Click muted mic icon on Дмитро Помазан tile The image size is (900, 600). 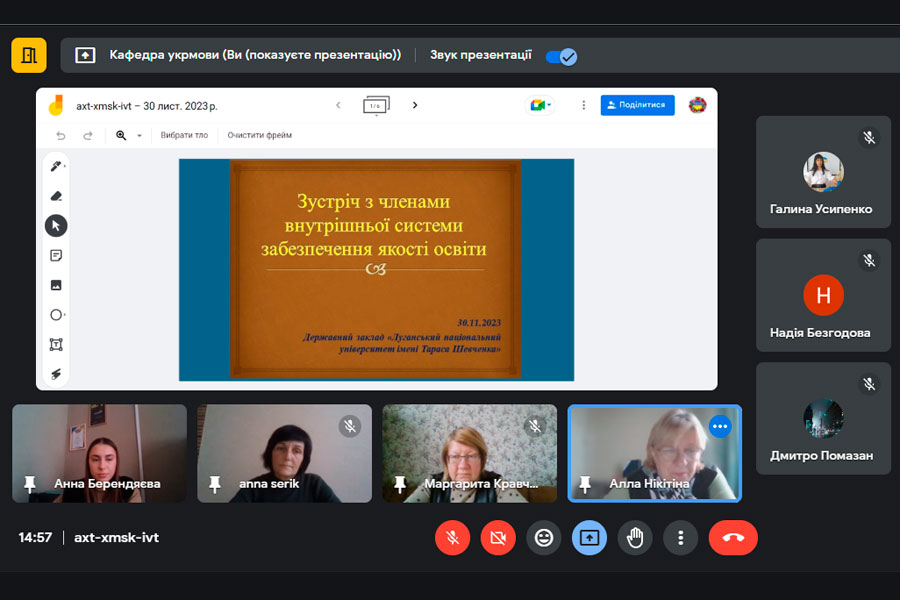[x=869, y=384]
